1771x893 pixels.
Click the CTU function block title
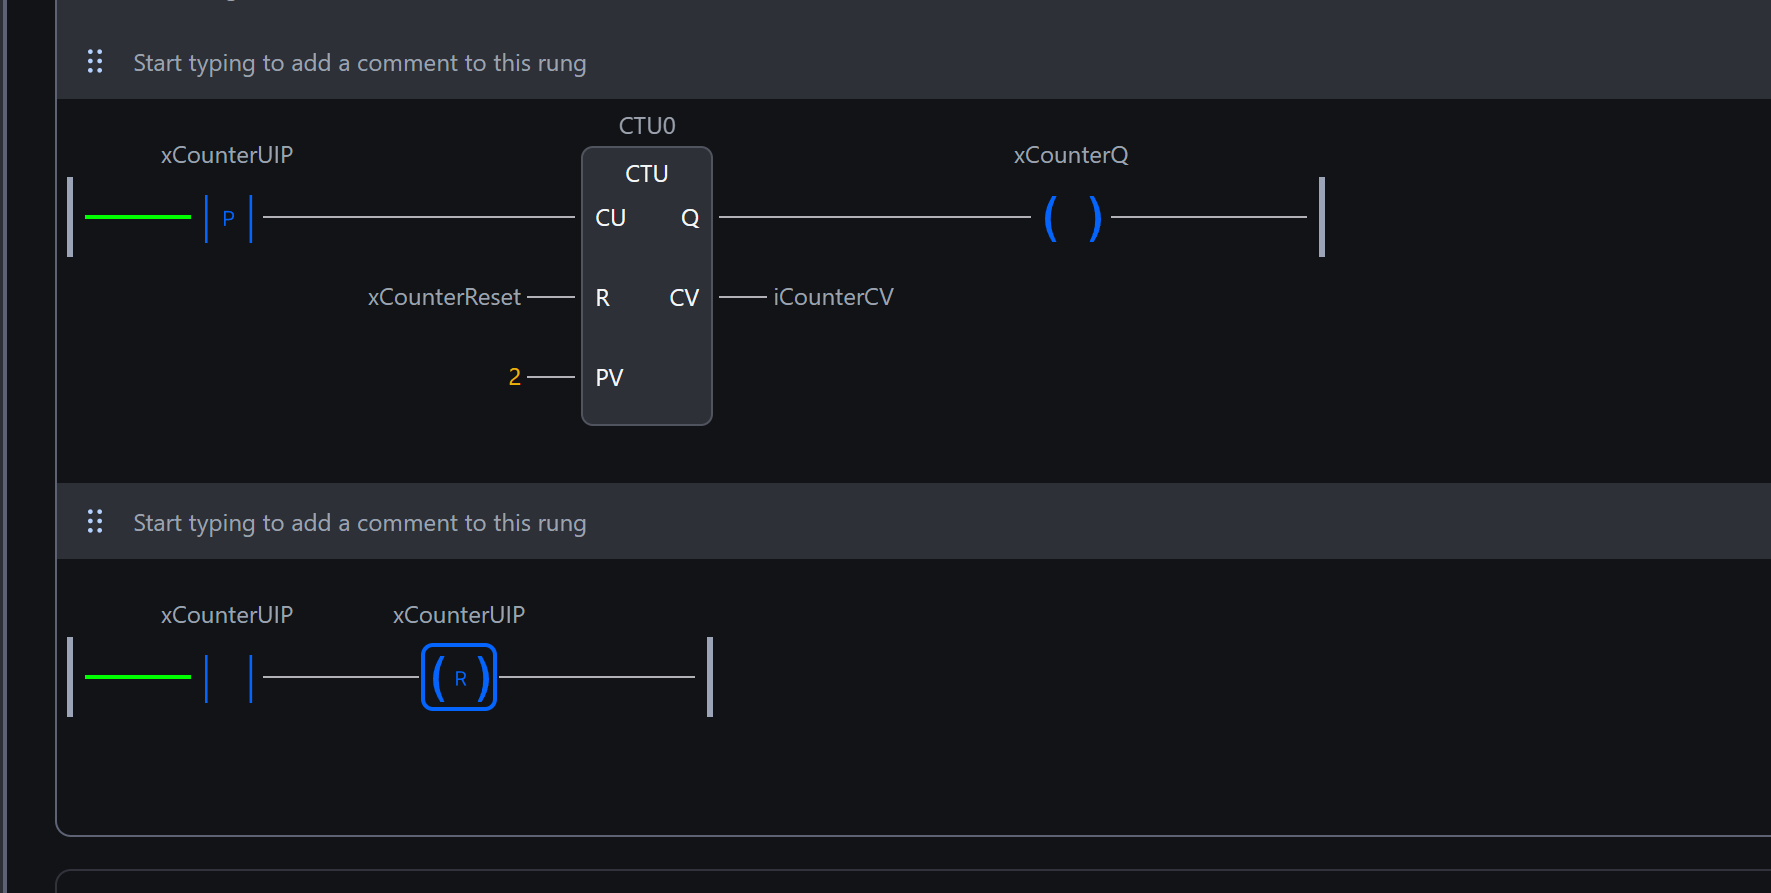646,174
